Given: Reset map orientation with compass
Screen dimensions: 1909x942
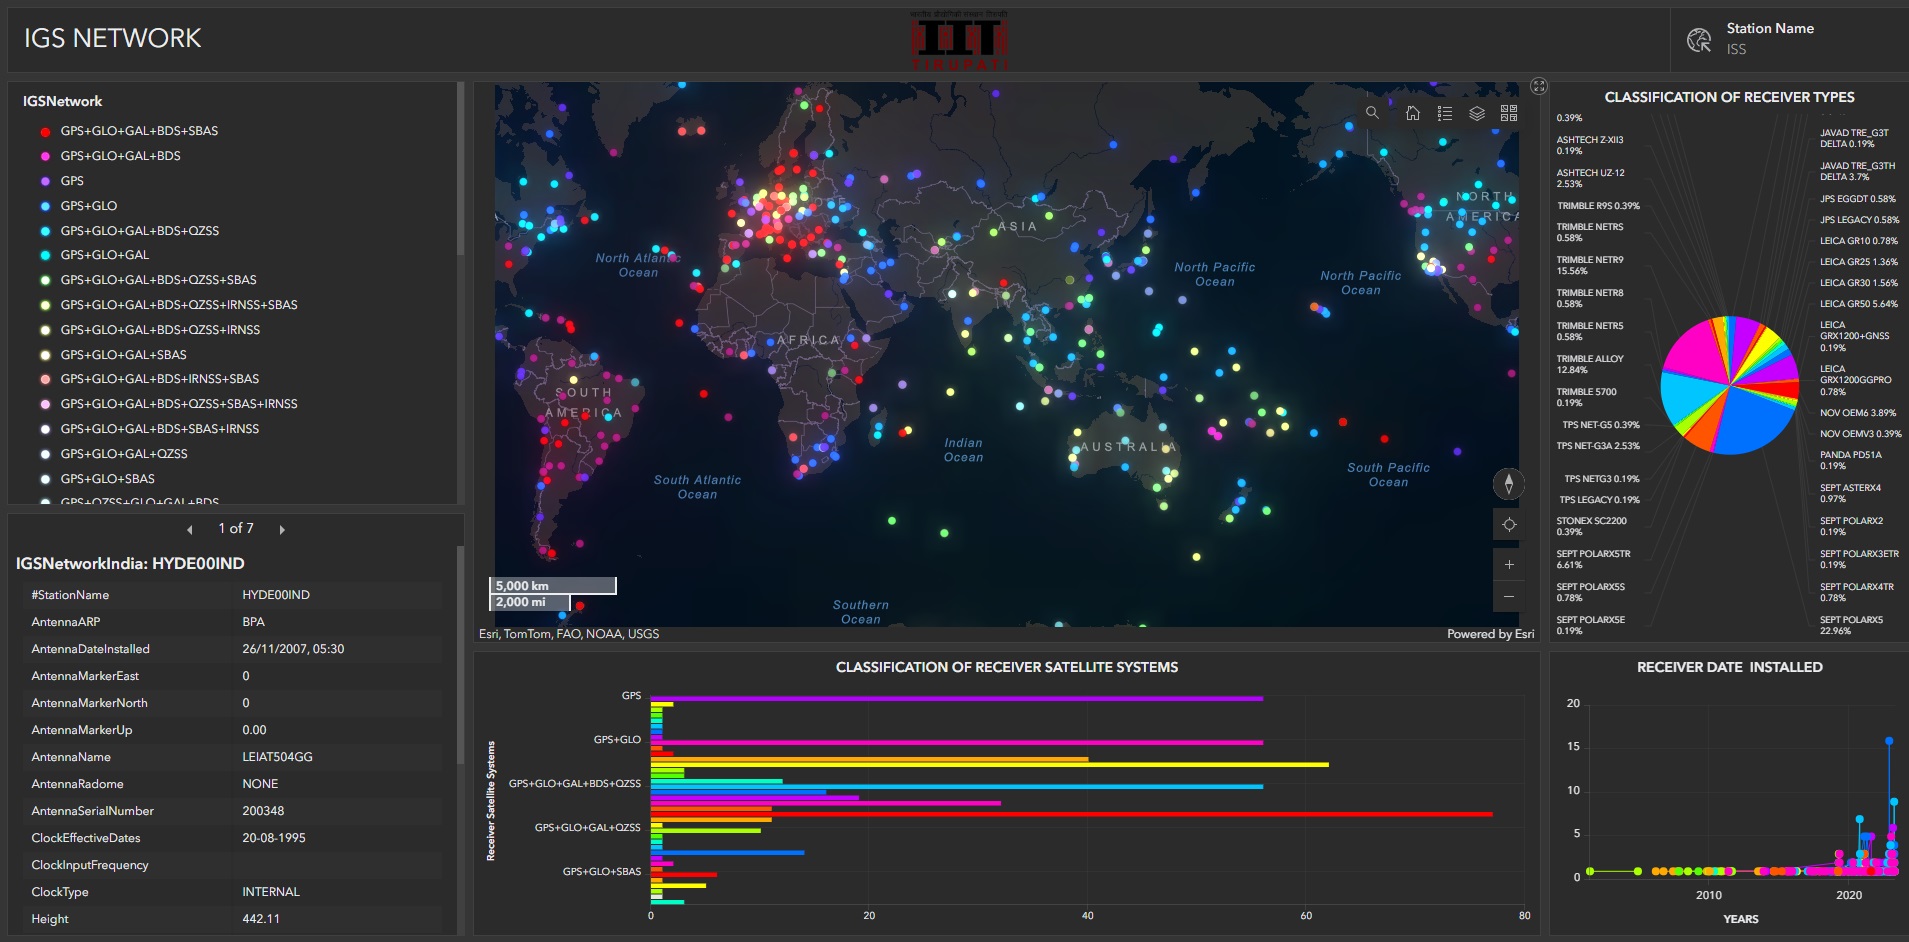Looking at the screenshot, I should 1508,484.
